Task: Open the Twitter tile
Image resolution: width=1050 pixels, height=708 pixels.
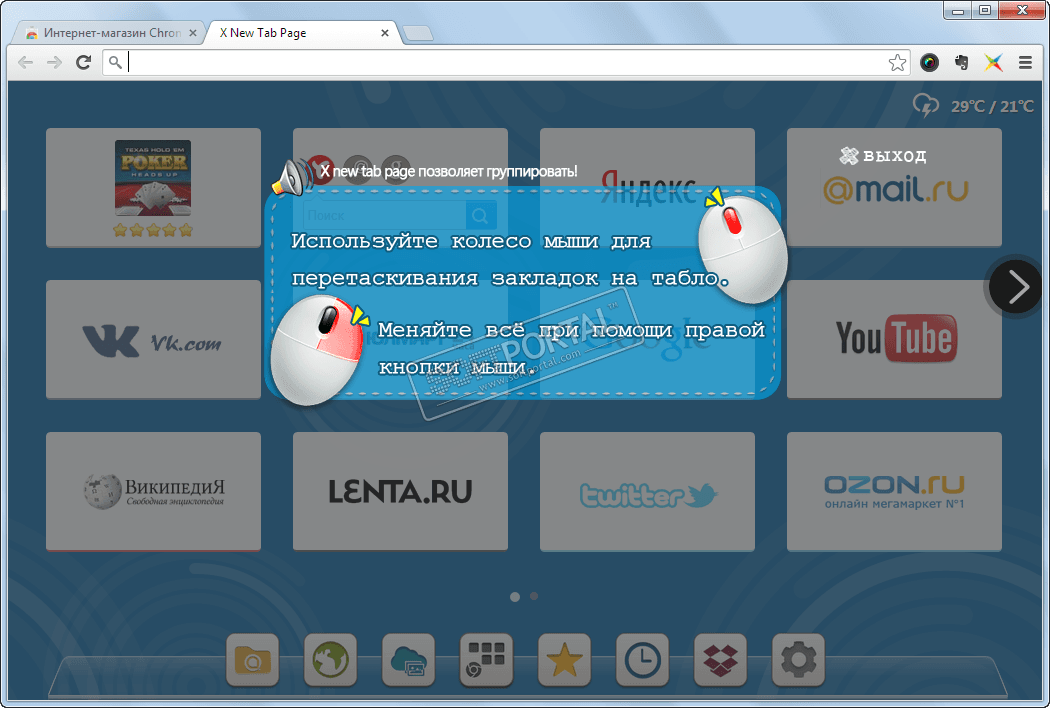Action: tap(648, 492)
